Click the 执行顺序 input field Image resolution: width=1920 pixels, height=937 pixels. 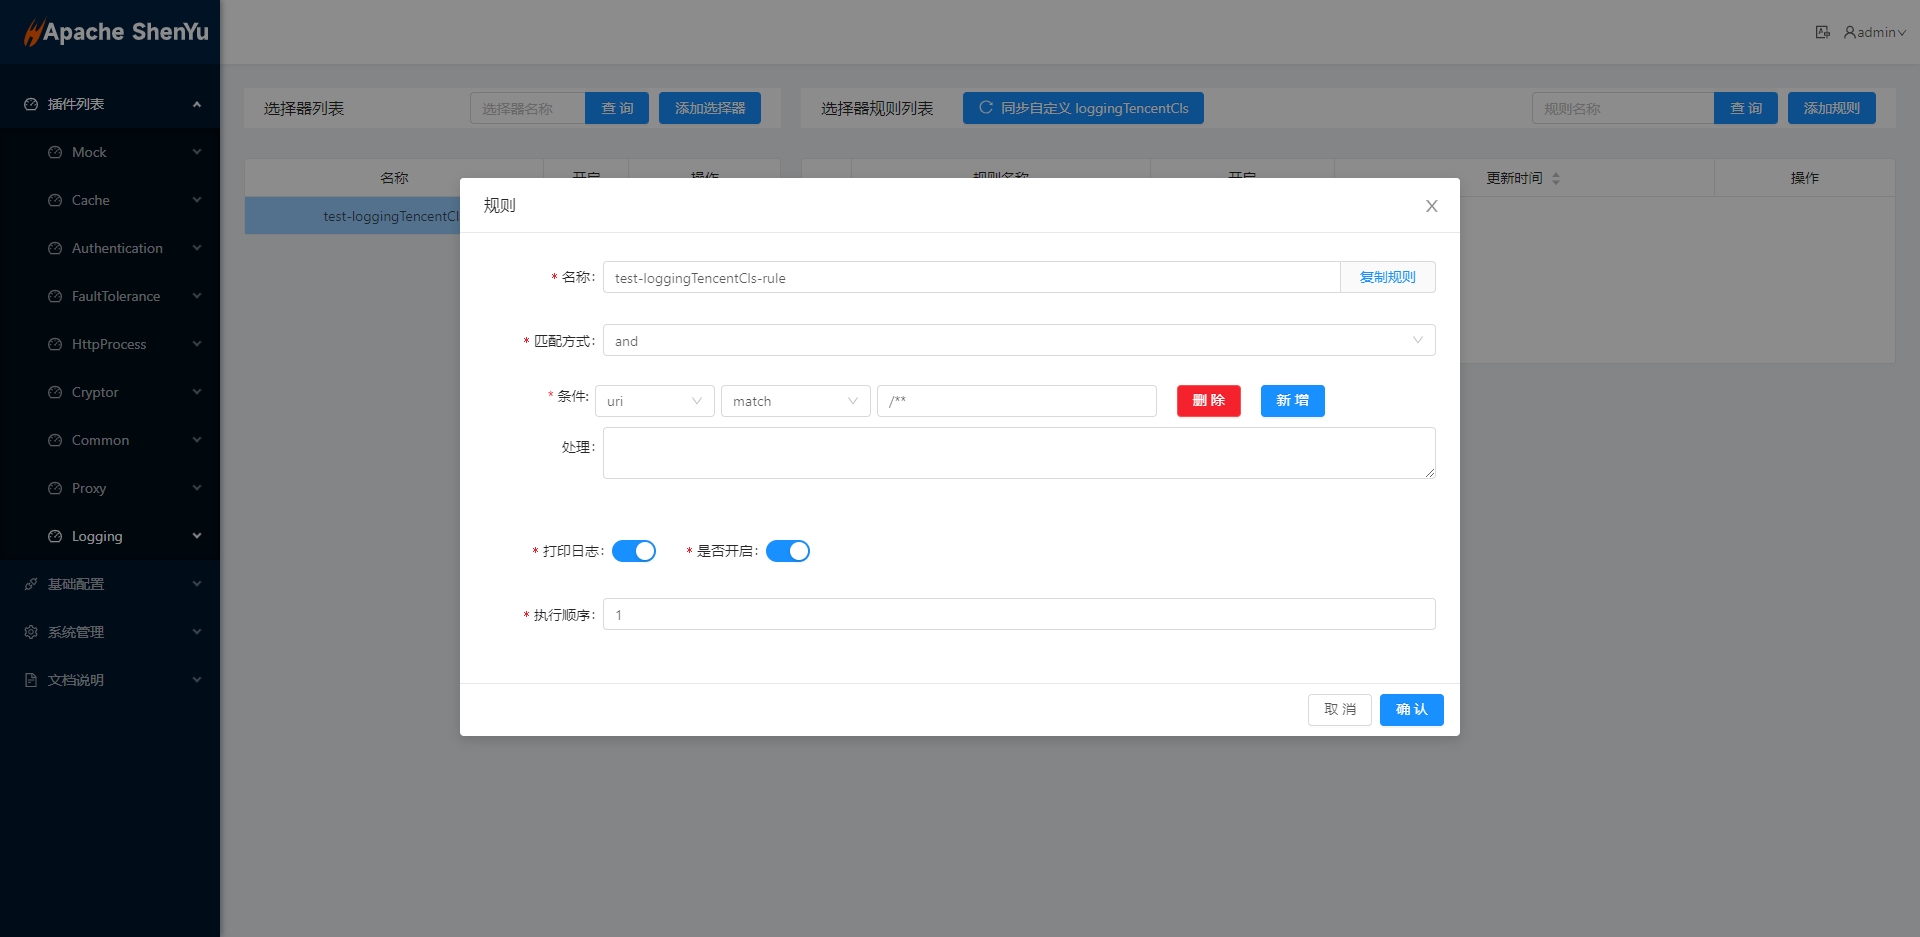tap(1018, 614)
